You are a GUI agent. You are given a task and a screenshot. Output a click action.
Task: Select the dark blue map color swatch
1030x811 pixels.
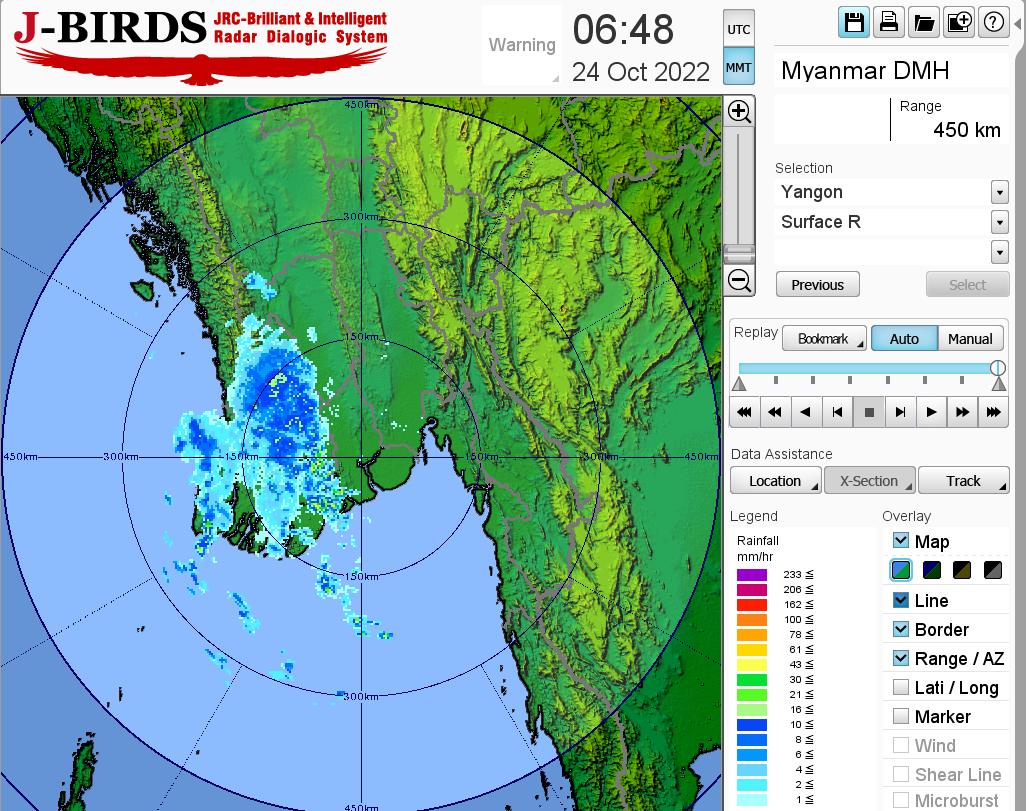932,571
